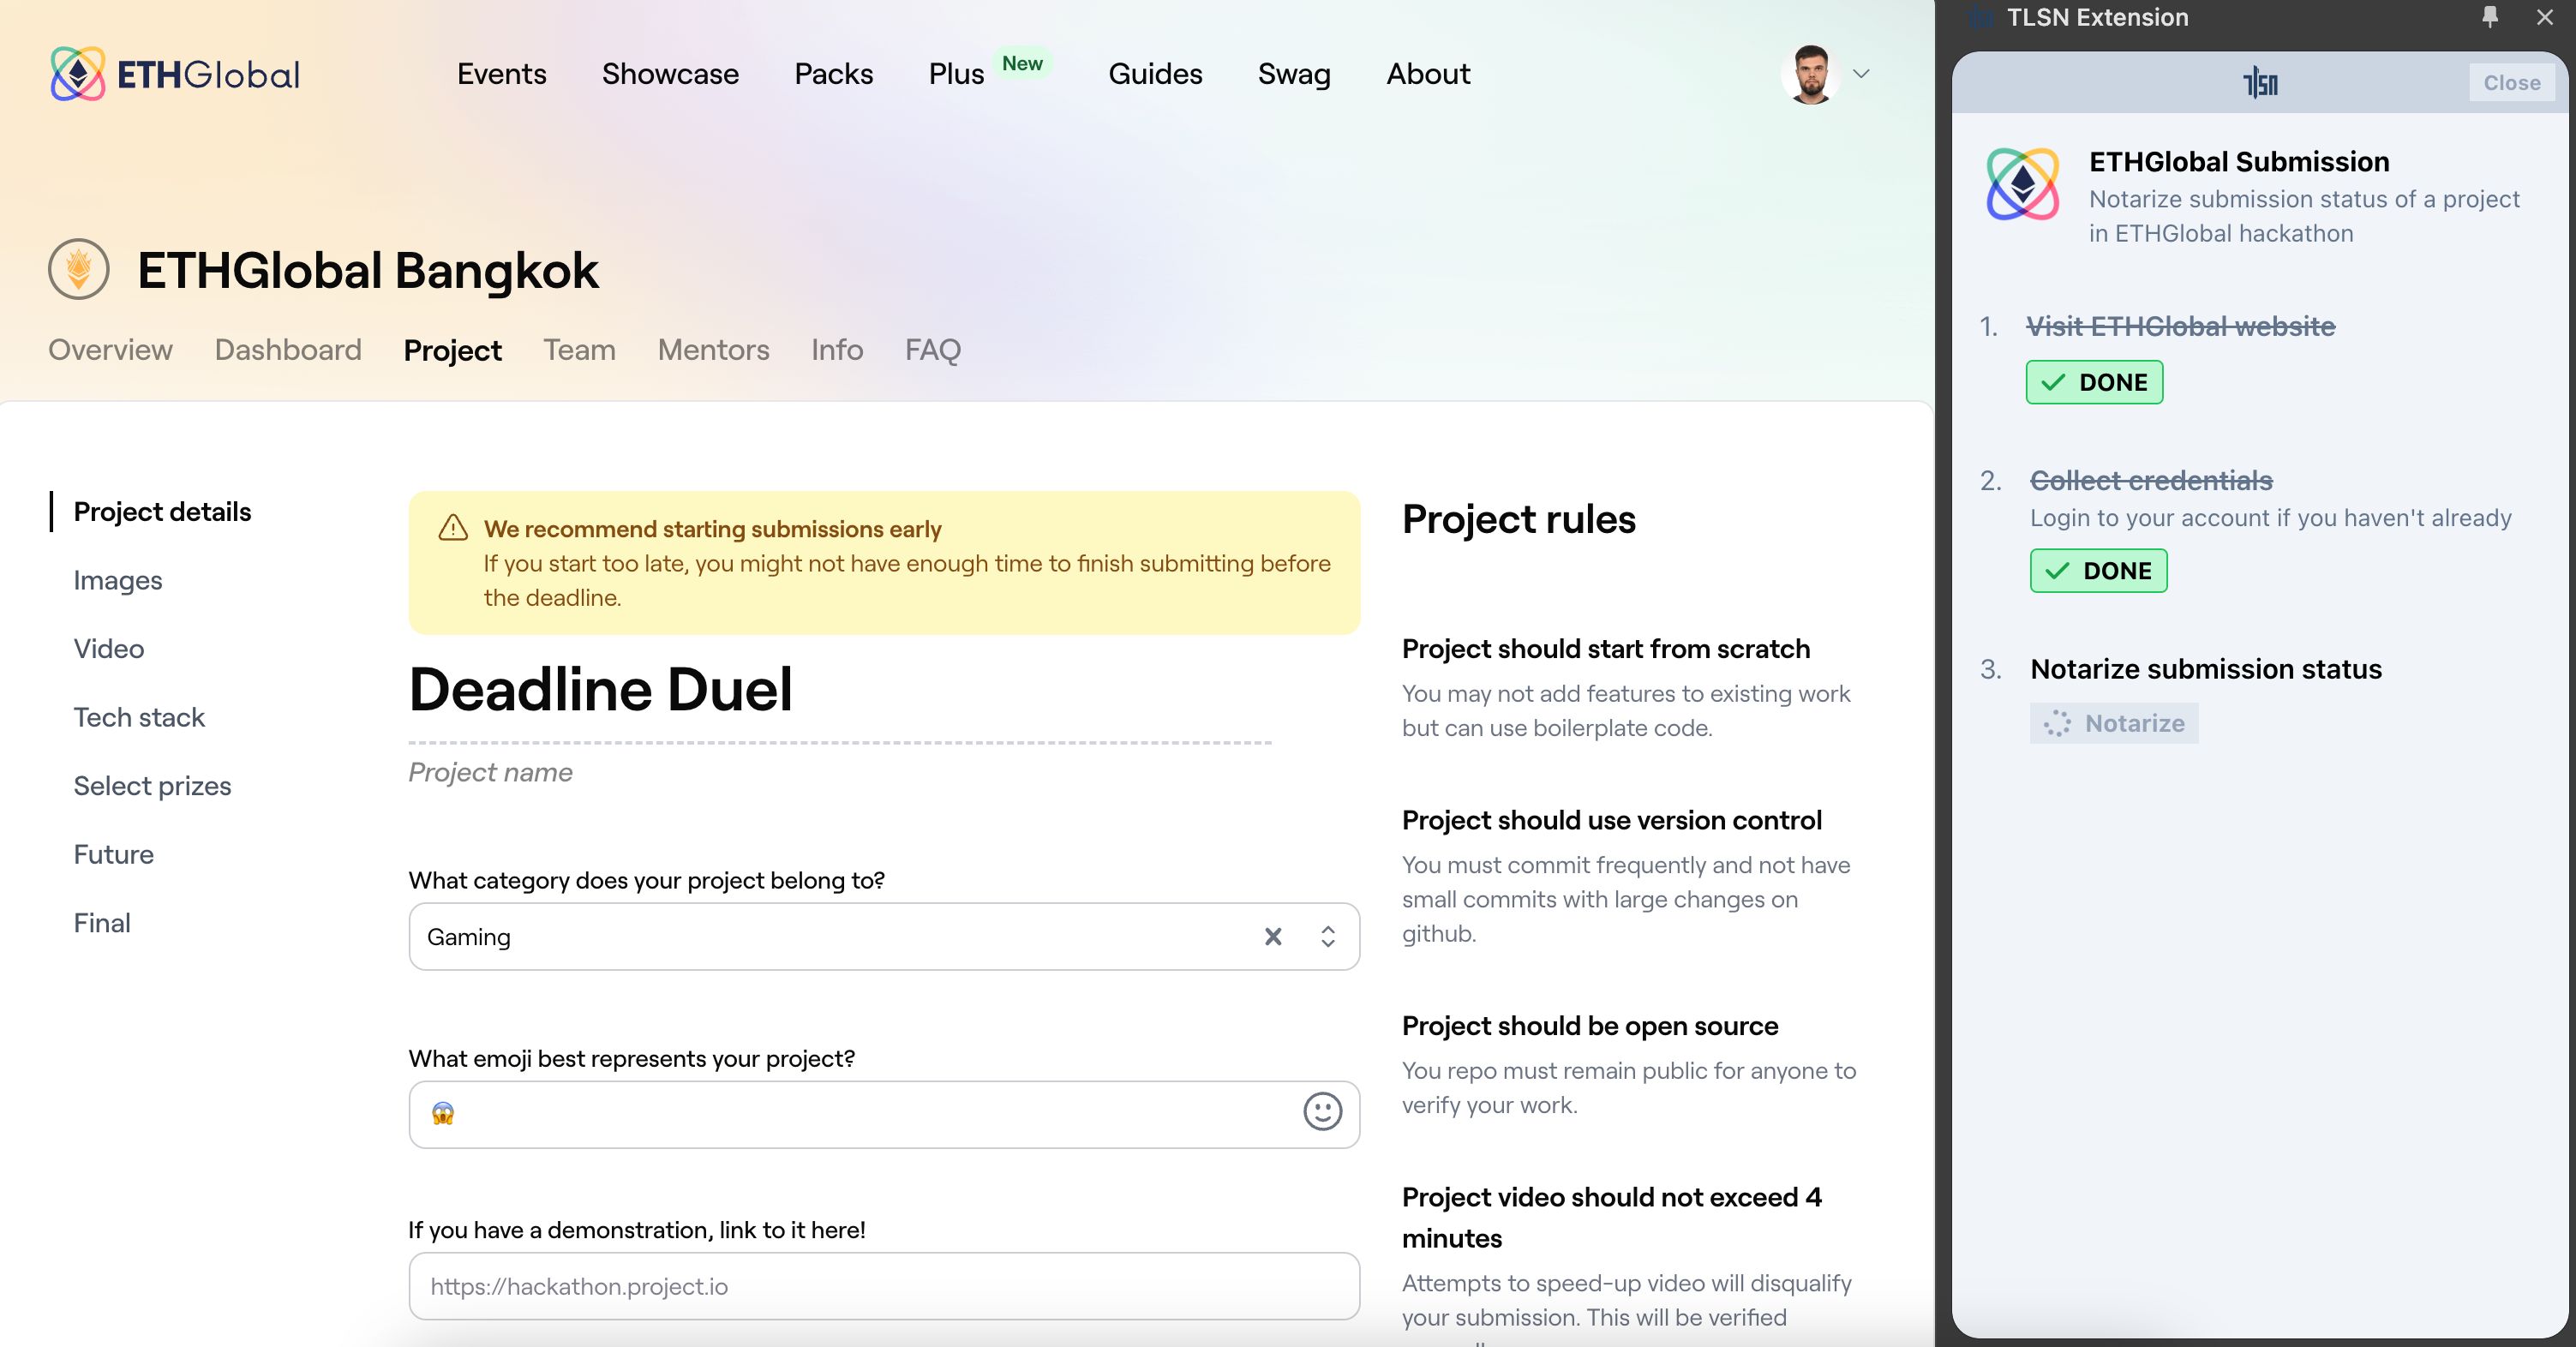Click Project should be open source rule

(x=1590, y=1026)
